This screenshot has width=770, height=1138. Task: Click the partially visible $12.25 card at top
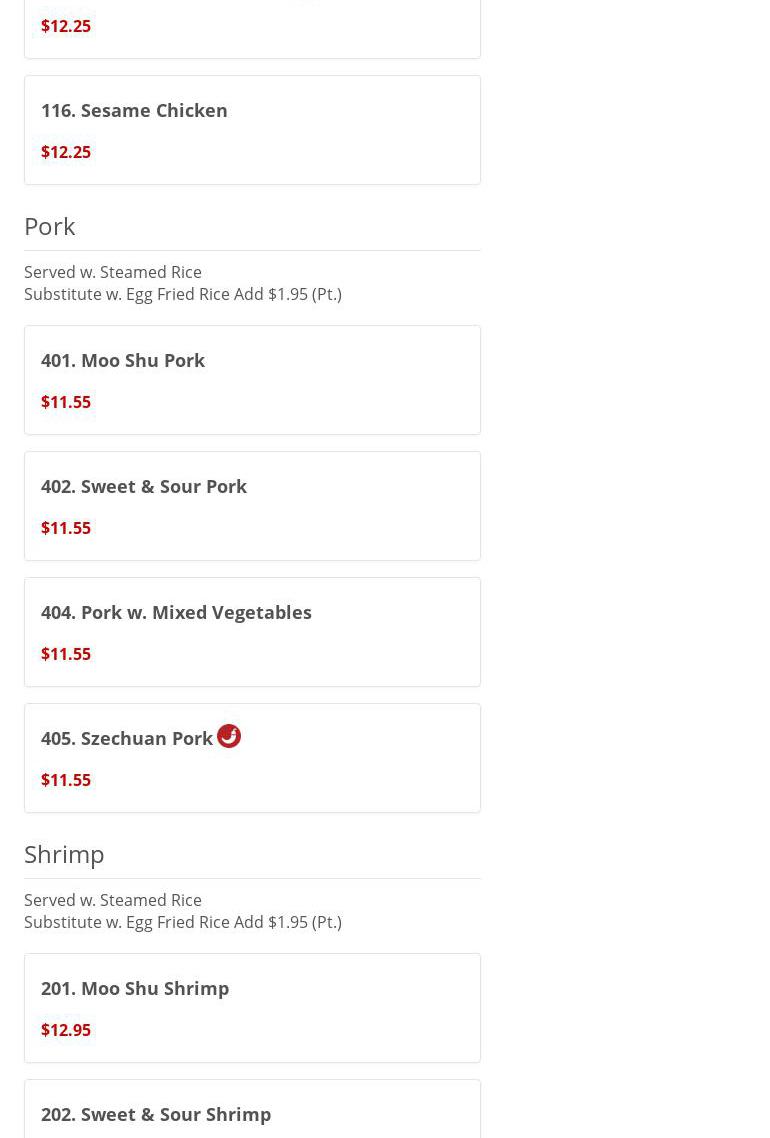pos(252,28)
